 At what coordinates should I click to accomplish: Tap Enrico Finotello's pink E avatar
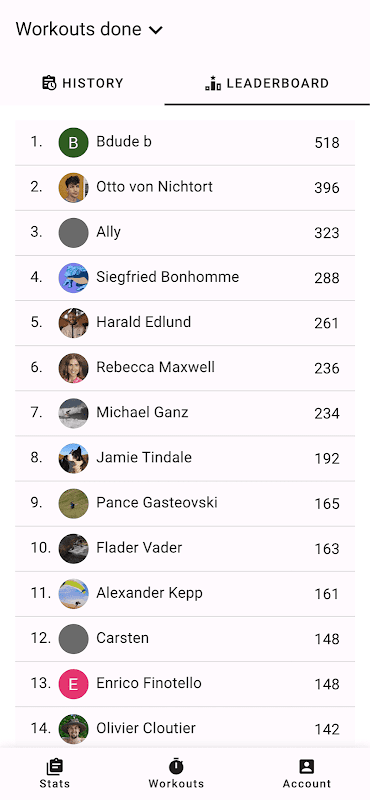73,684
